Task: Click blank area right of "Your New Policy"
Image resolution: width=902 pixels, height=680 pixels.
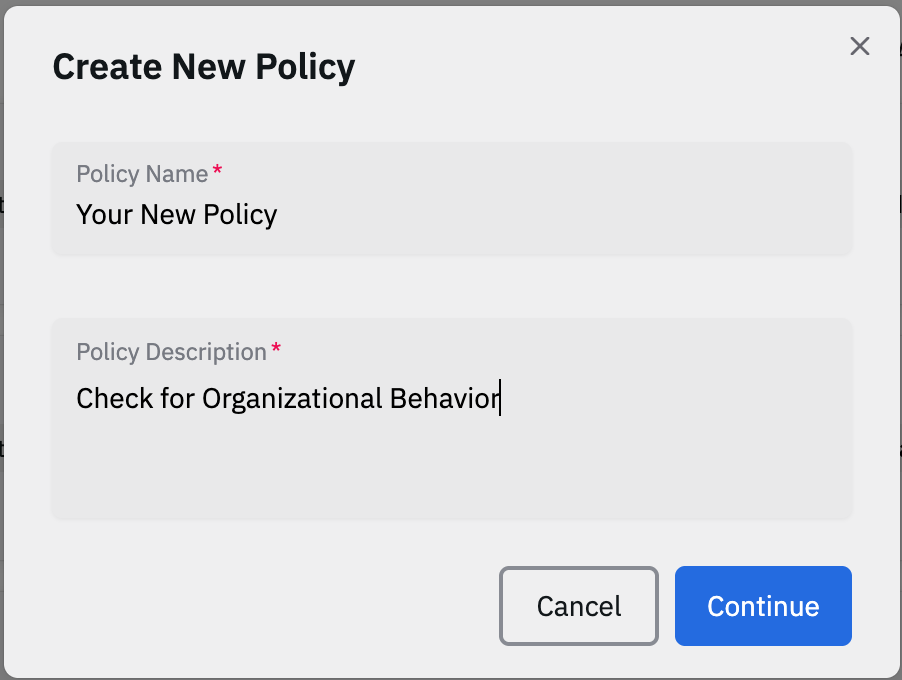Action: (x=560, y=214)
